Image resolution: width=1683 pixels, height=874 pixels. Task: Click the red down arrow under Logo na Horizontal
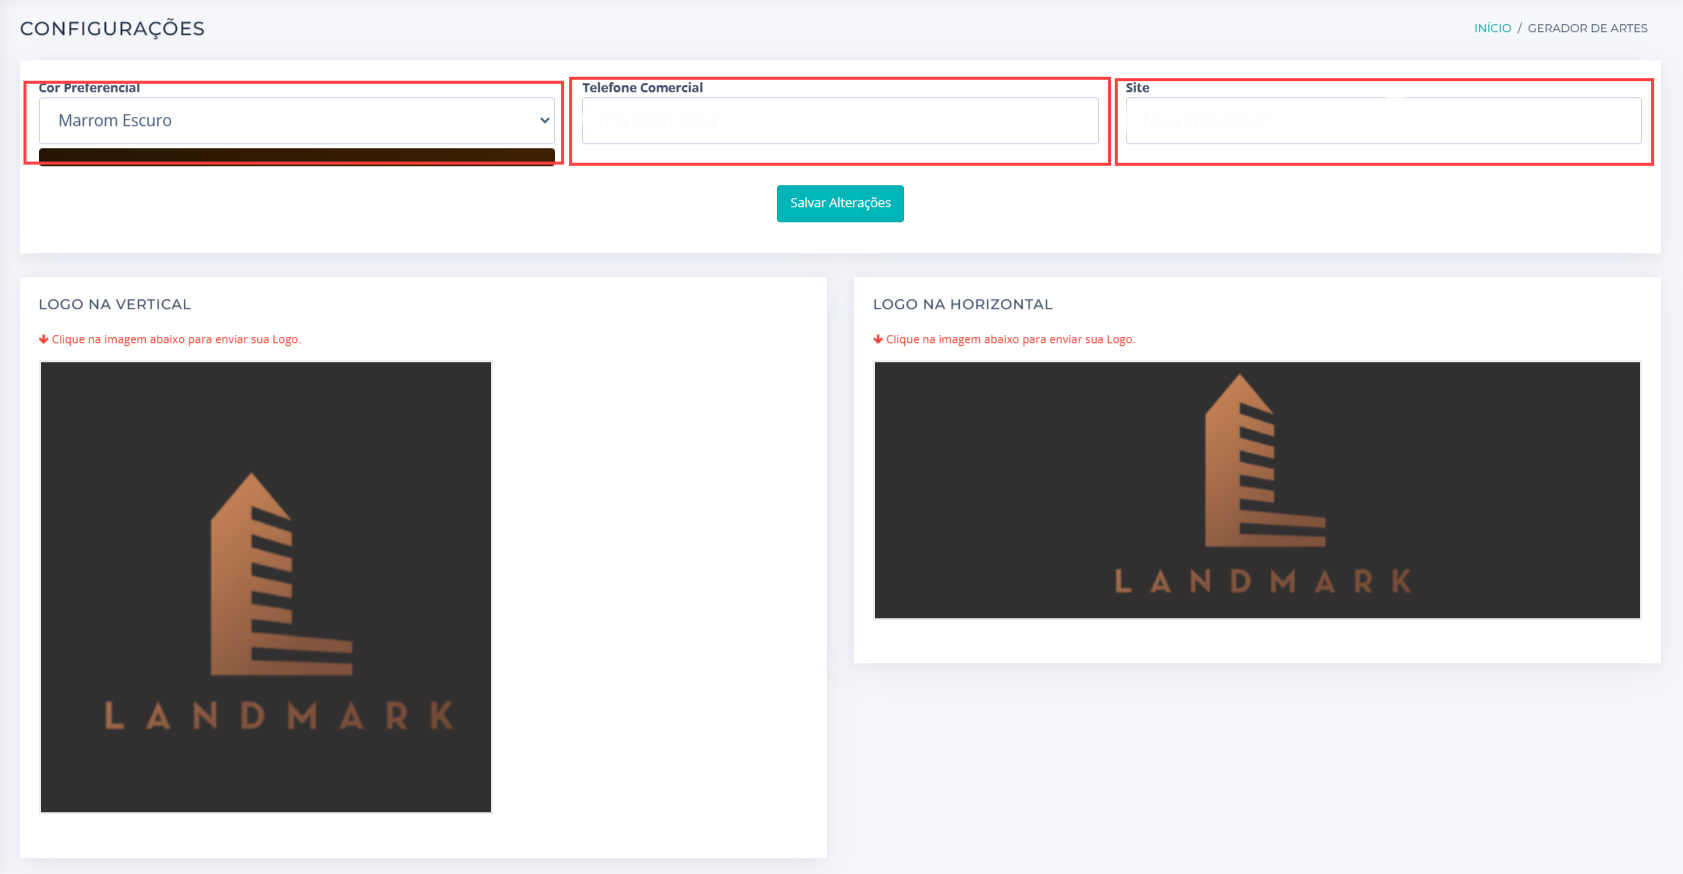tap(878, 339)
